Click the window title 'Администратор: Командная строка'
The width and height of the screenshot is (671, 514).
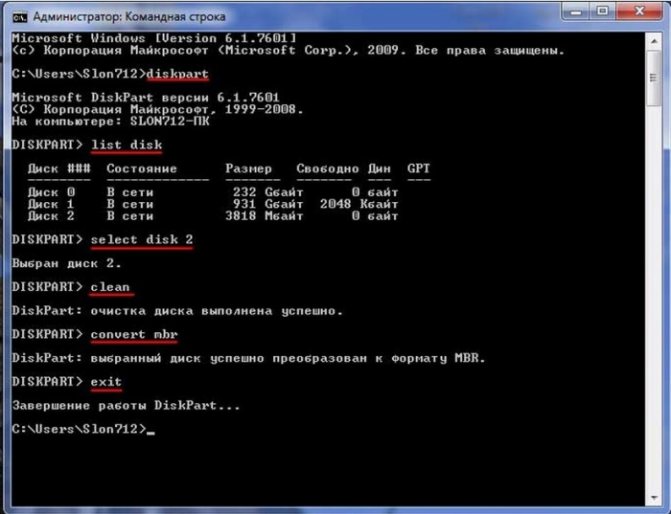129,17
